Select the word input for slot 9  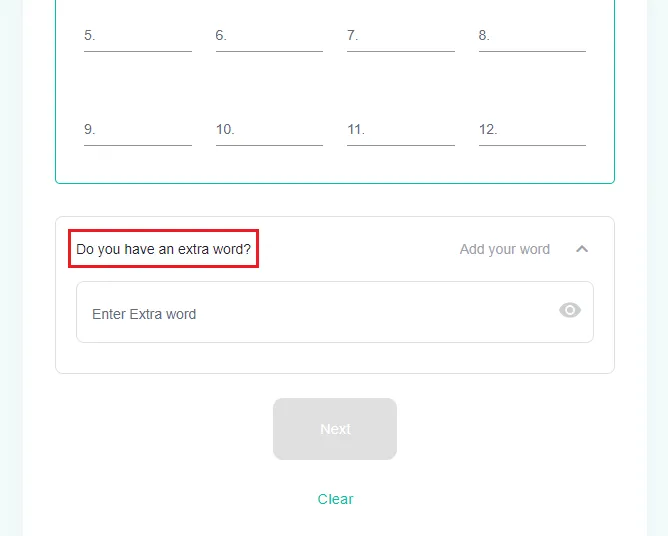(x=146, y=130)
